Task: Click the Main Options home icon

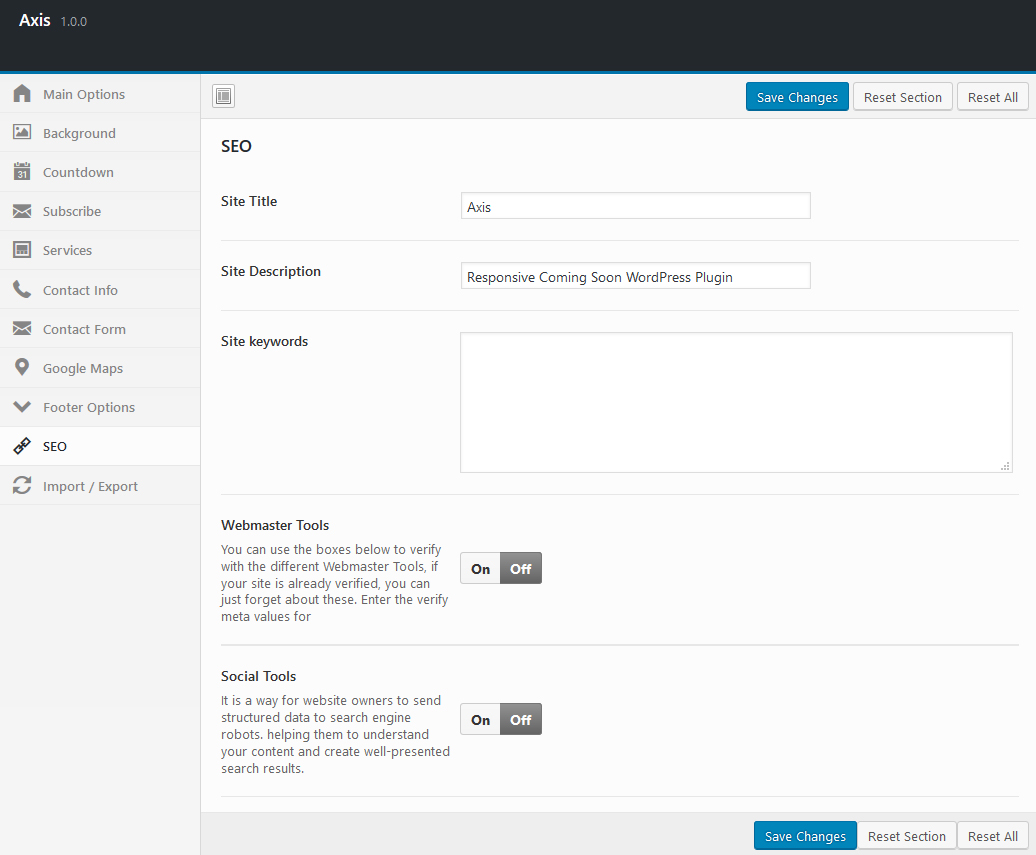Action: click(22, 94)
